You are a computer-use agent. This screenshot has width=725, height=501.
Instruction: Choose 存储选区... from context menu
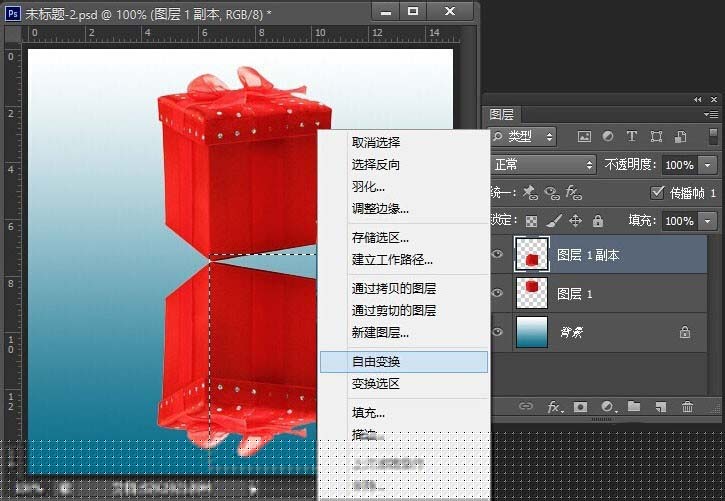pos(403,238)
